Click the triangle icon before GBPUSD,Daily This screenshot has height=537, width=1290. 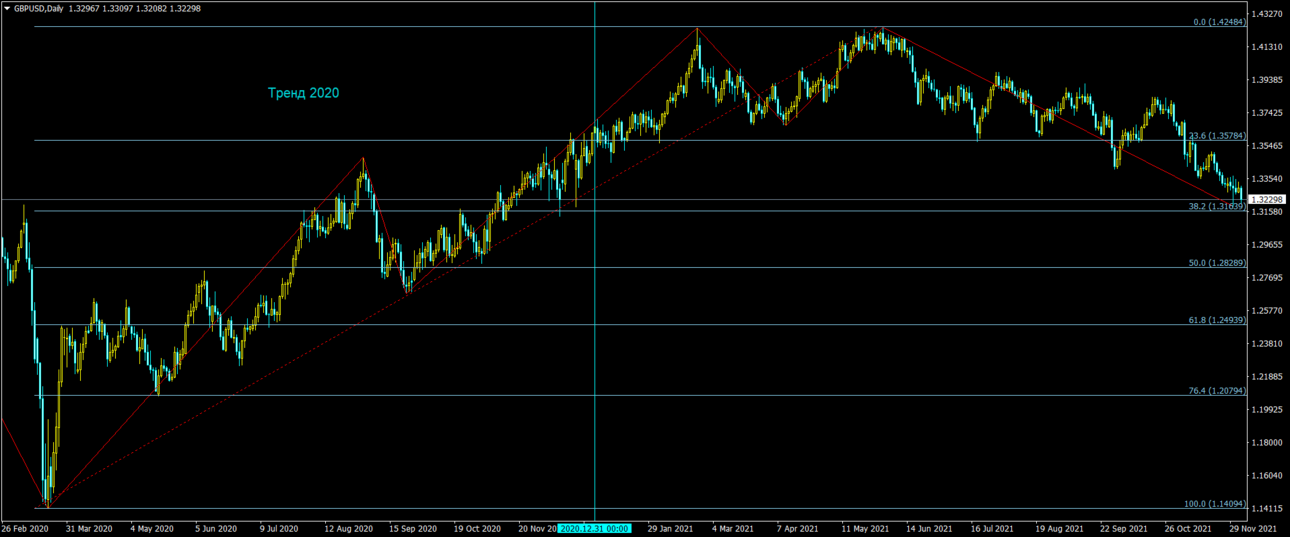[x=7, y=8]
